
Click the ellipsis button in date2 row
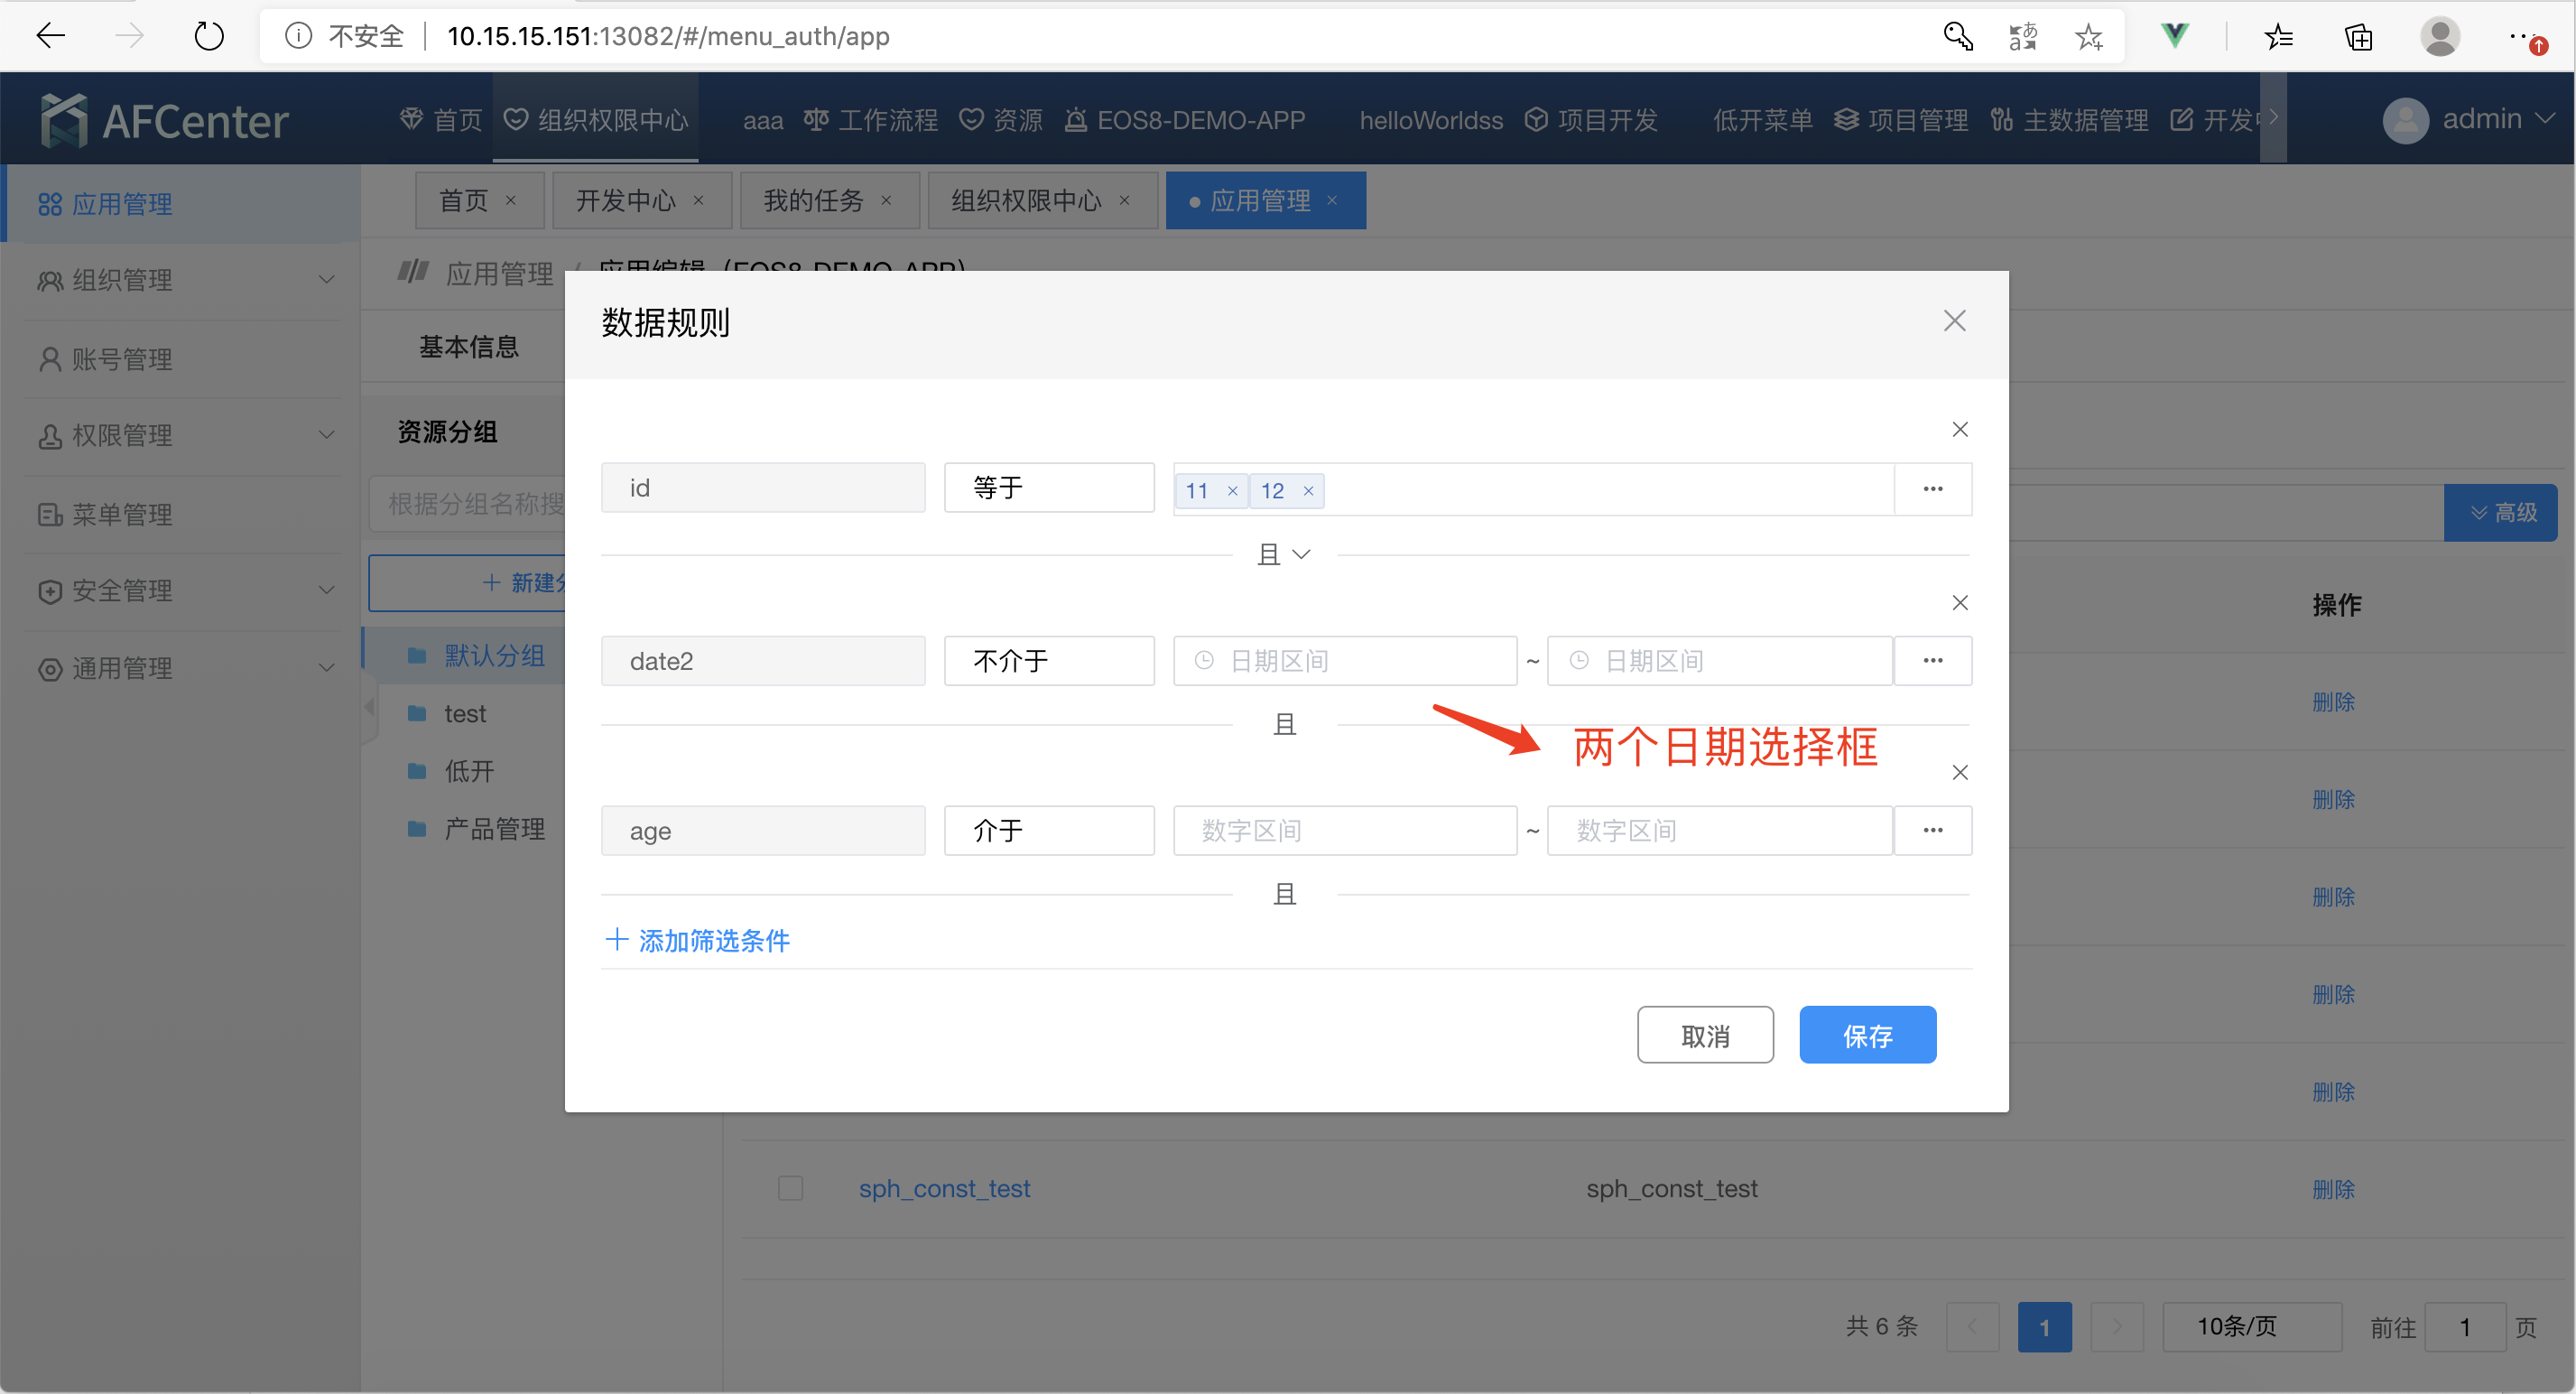click(x=1932, y=661)
